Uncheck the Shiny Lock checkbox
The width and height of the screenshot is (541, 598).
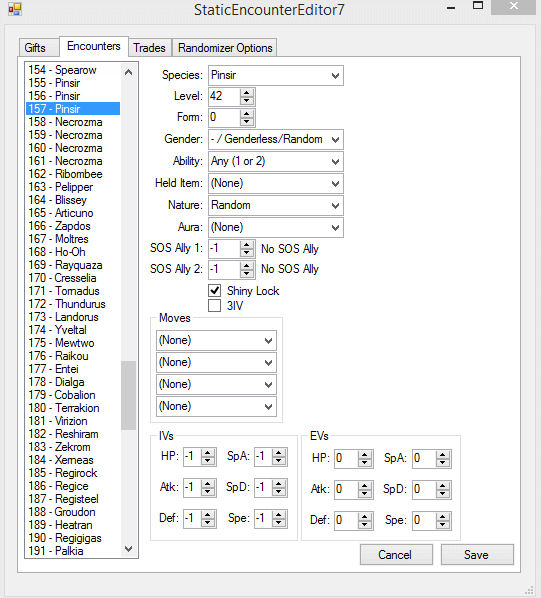pyautogui.click(x=215, y=291)
